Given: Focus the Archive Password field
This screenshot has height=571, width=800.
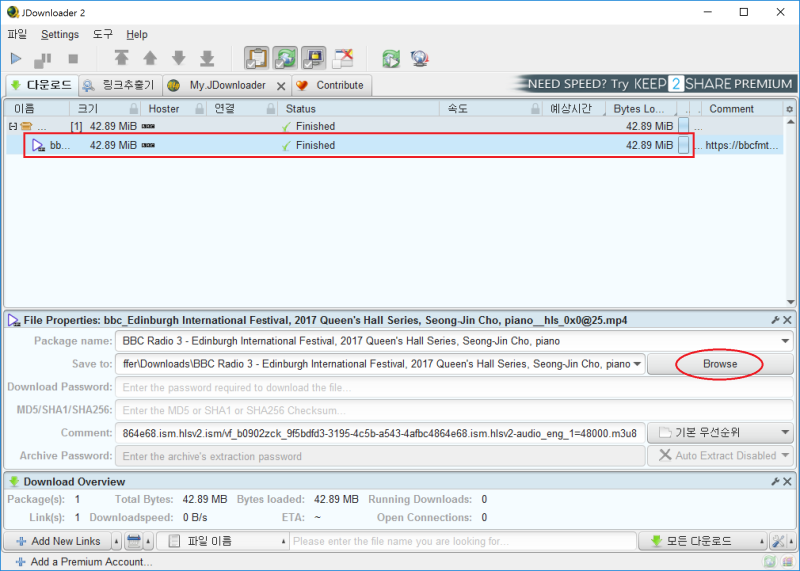Looking at the screenshot, I should [380, 456].
